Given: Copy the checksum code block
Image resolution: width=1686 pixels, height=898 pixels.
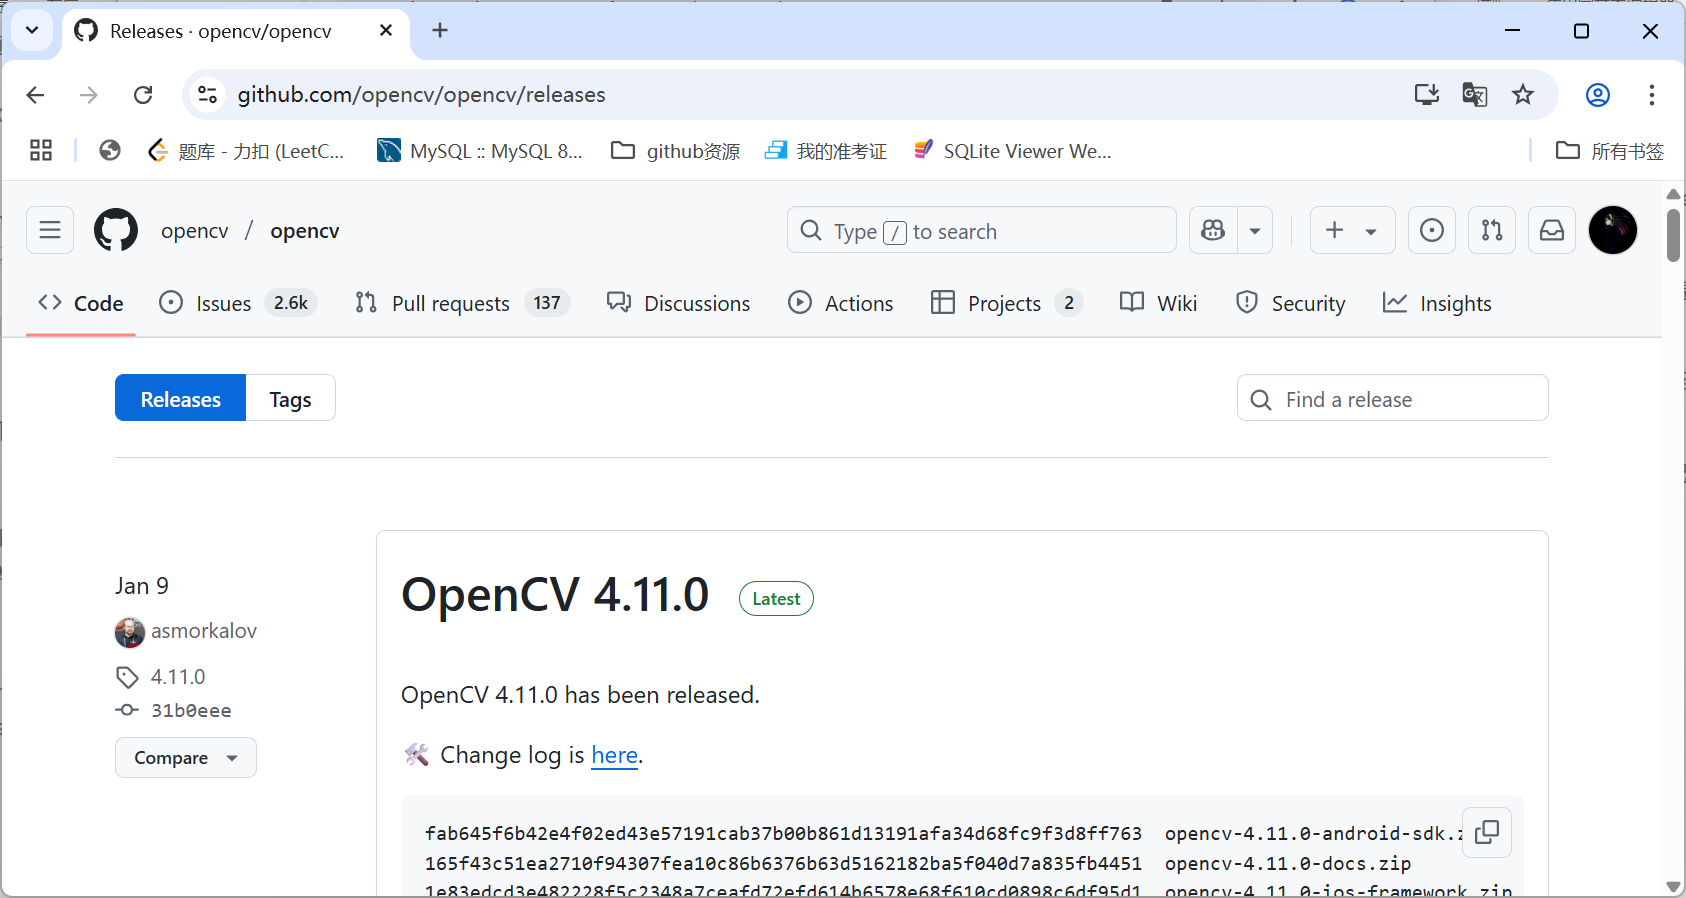Looking at the screenshot, I should 1487,832.
